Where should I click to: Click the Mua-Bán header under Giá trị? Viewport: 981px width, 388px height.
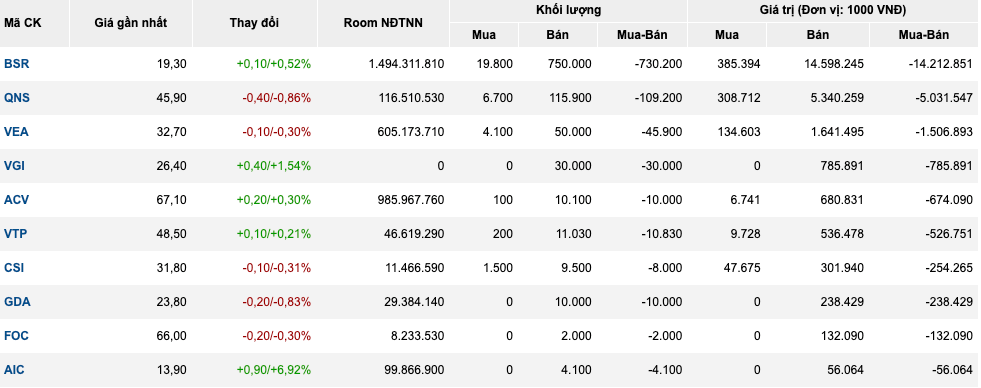[923, 35]
